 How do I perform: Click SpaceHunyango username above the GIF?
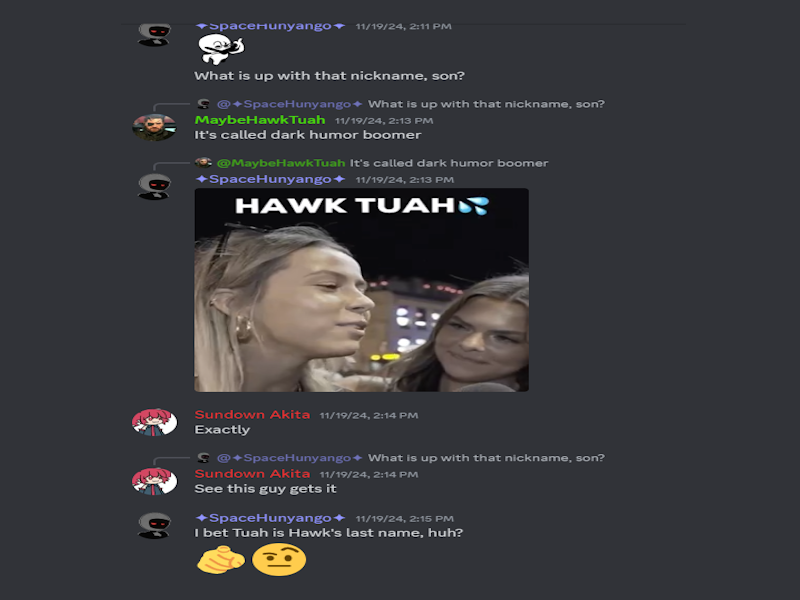coord(270,180)
